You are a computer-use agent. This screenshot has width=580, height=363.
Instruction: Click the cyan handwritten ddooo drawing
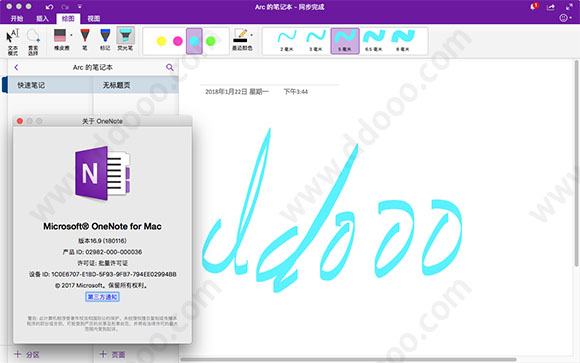pos(332,210)
